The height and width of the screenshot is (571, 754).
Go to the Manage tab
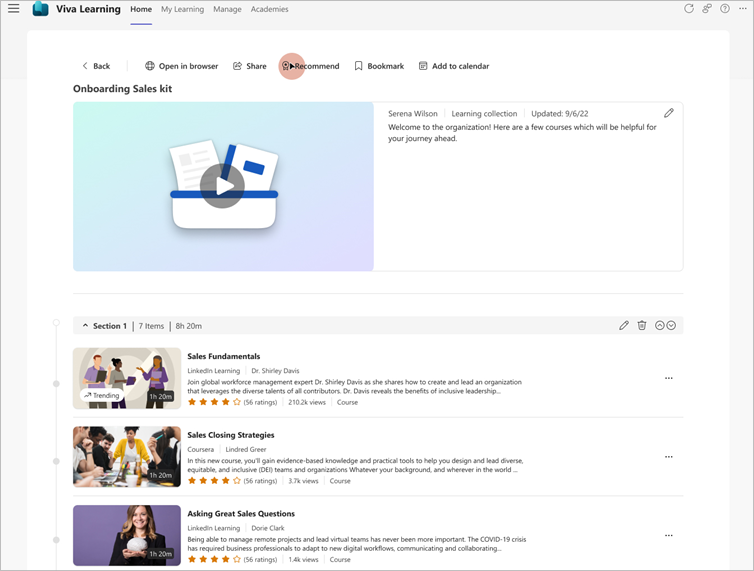pyautogui.click(x=227, y=9)
